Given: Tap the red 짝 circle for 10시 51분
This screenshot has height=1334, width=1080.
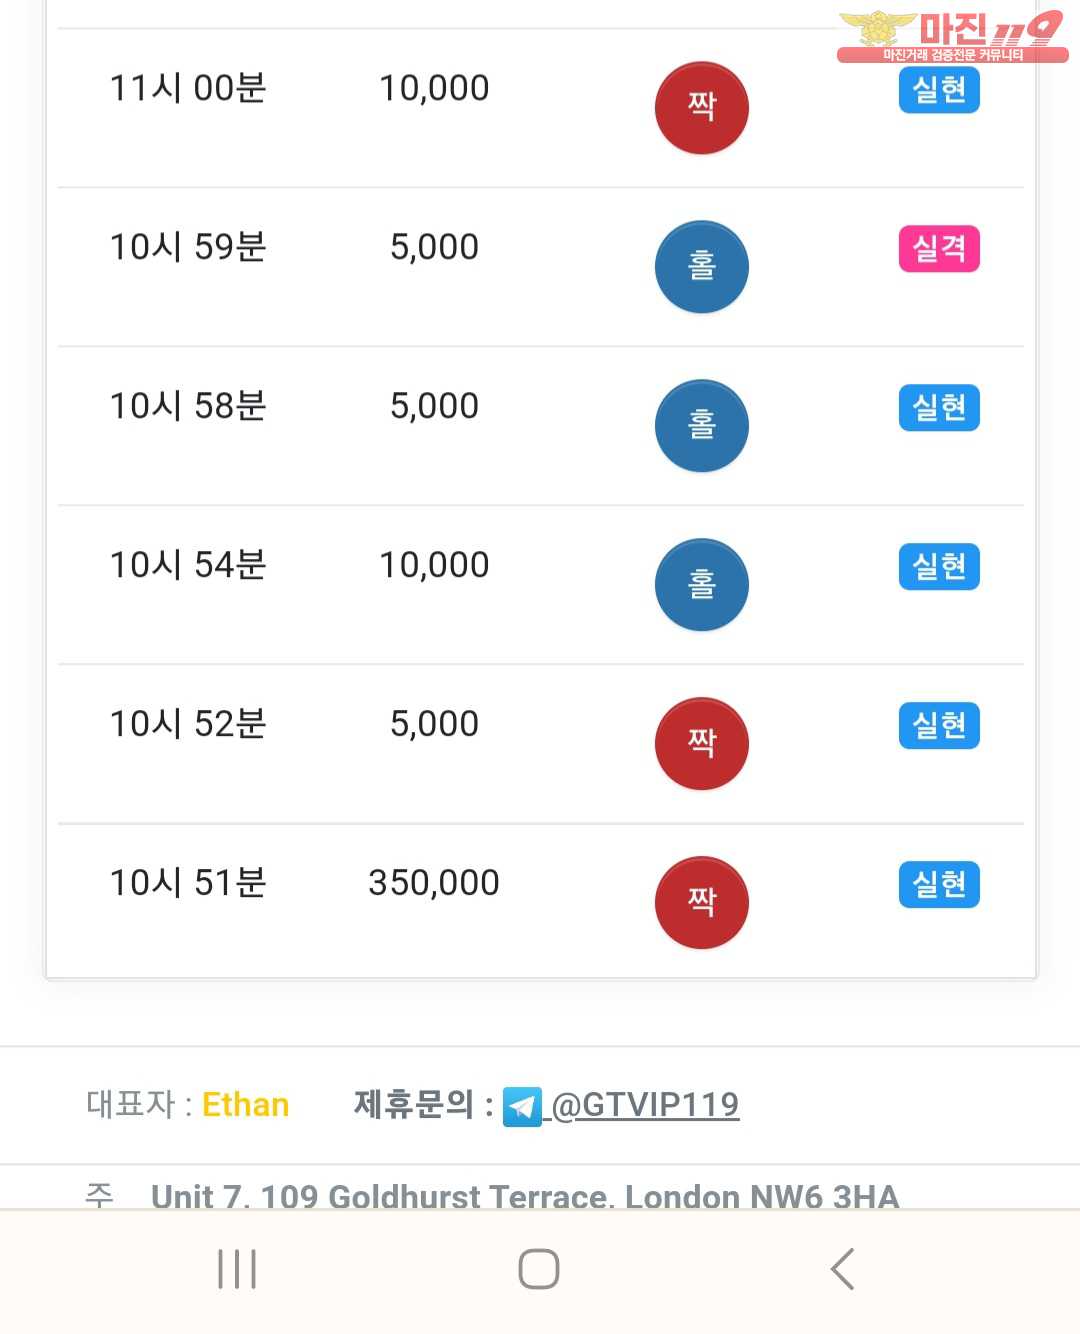Looking at the screenshot, I should pyautogui.click(x=701, y=902).
